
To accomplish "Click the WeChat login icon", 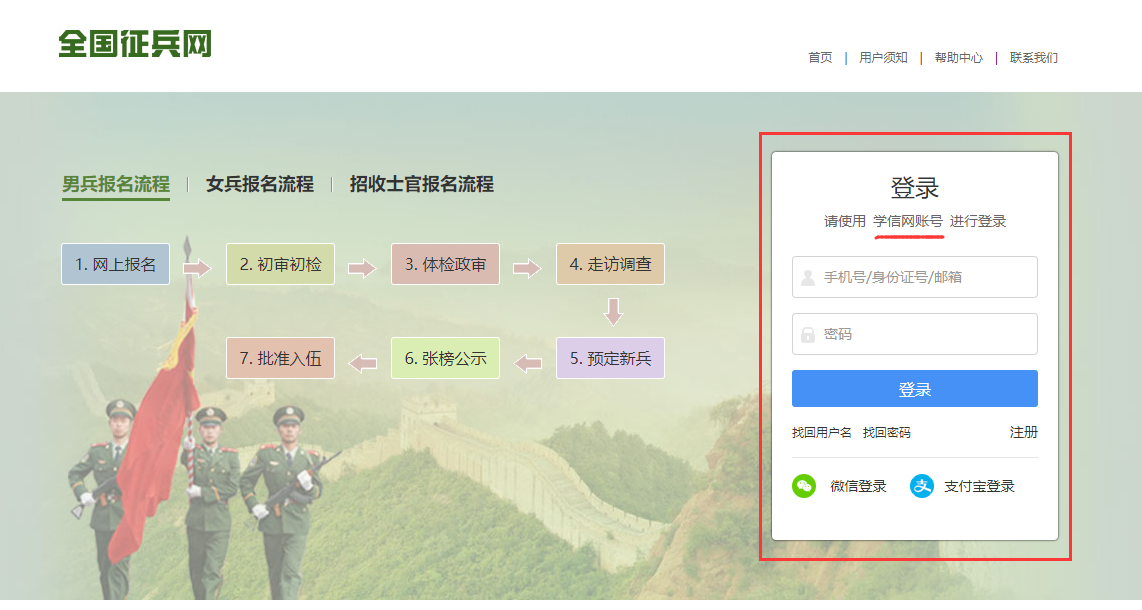I will click(x=804, y=486).
